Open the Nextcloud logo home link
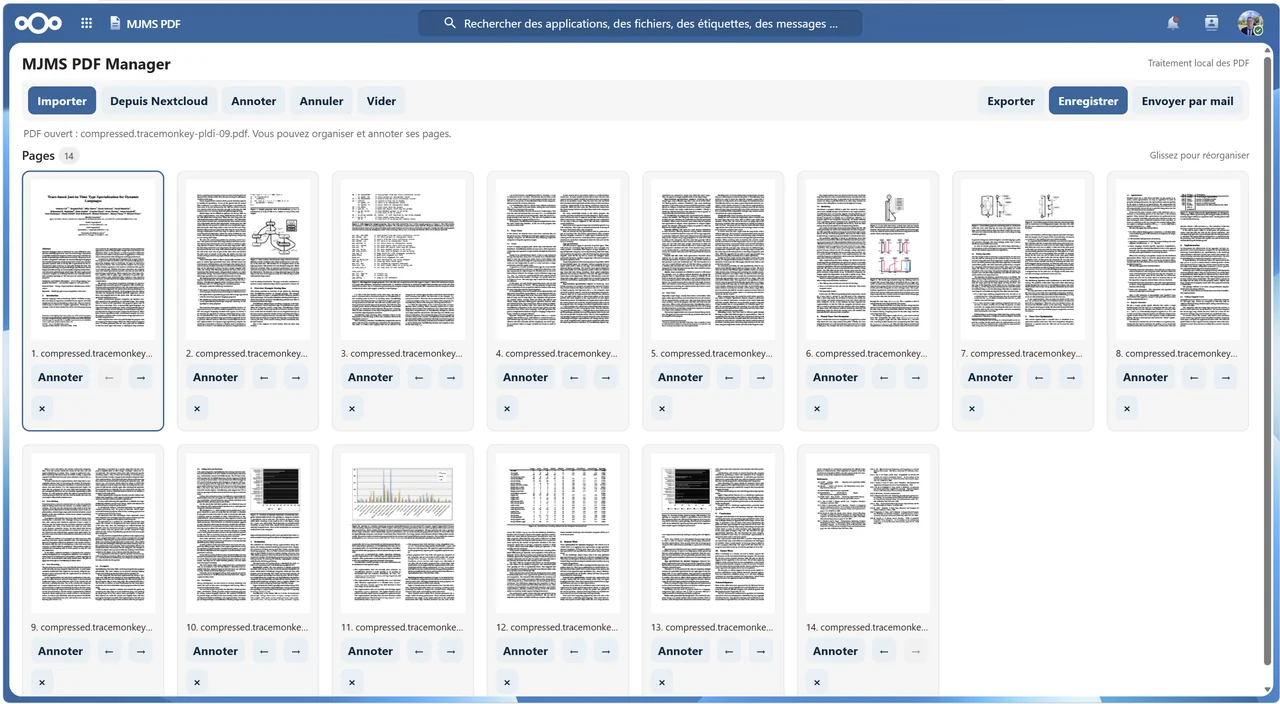 click(x=40, y=23)
